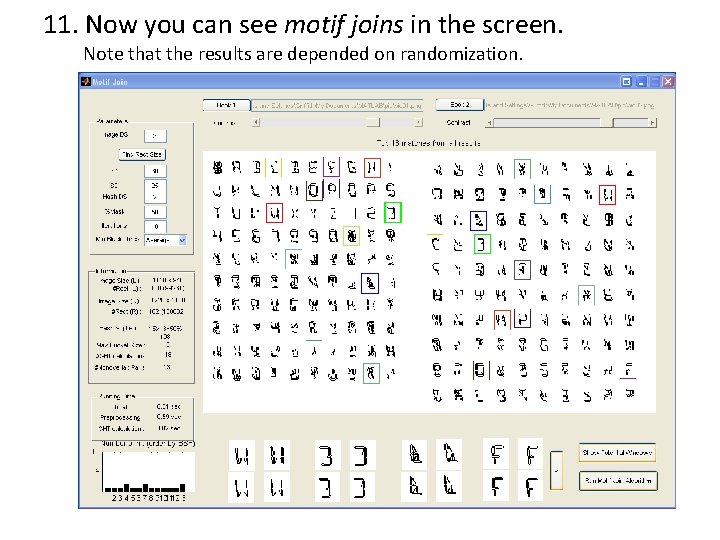Screen dimensions: 720x540
Task: Minimize the Motif Join window
Action: point(641,82)
